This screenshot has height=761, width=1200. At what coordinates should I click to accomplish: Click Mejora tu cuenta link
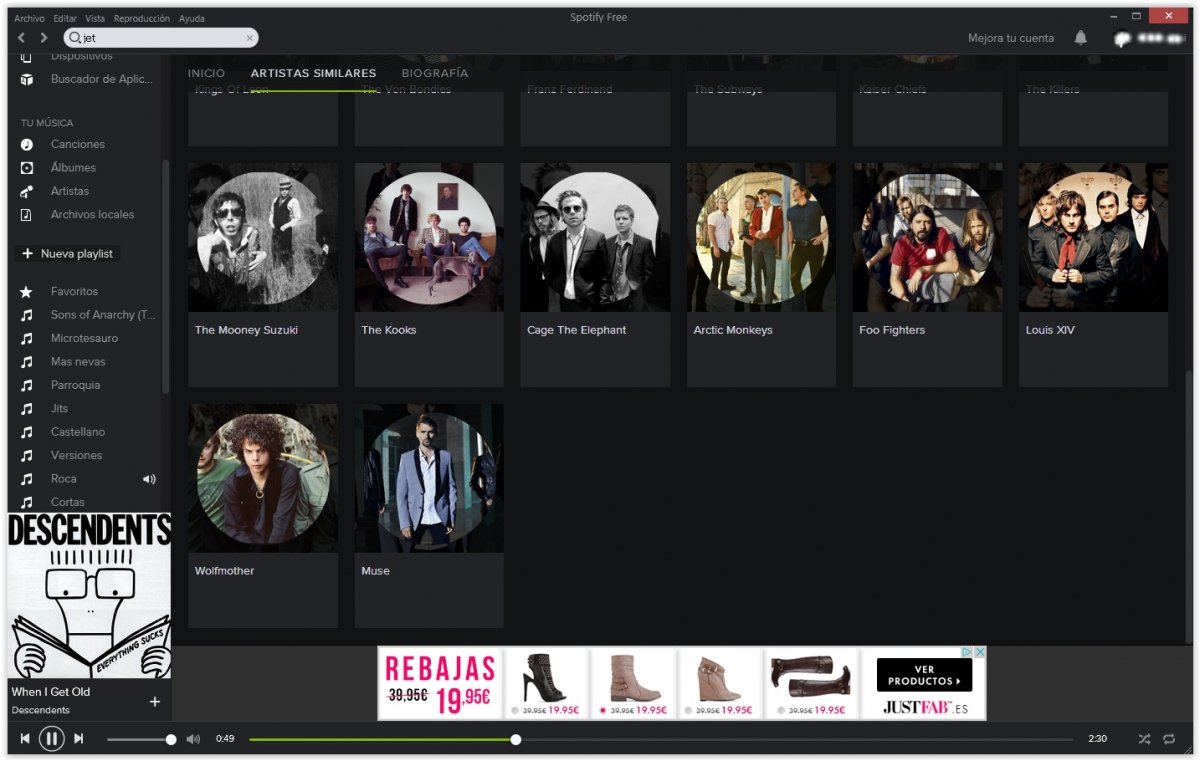pyautogui.click(x=1011, y=38)
